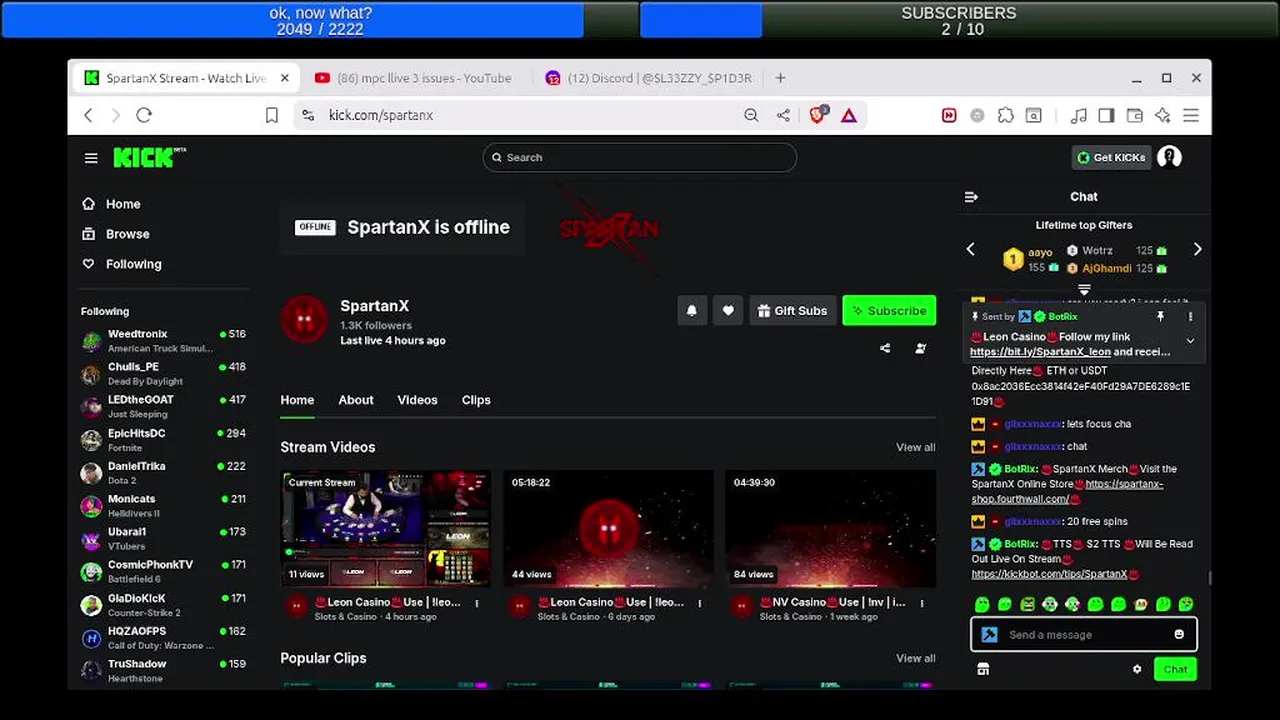Viewport: 1280px width, 720px height.
Task: View all Popular Clips
Action: click(x=915, y=658)
